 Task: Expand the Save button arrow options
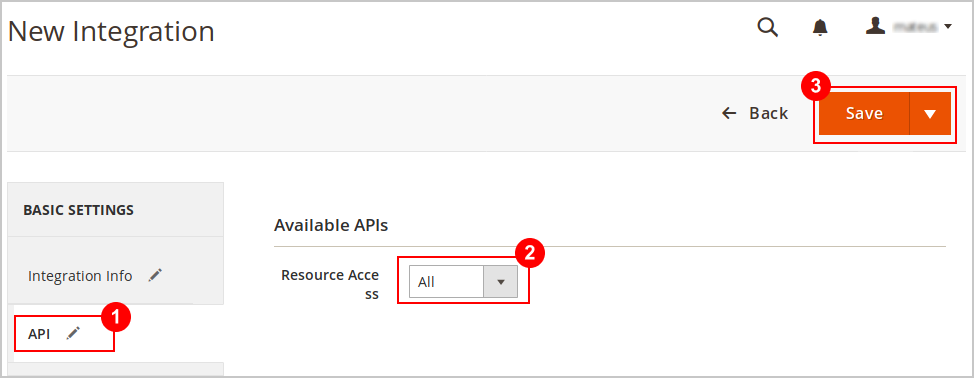click(x=930, y=113)
